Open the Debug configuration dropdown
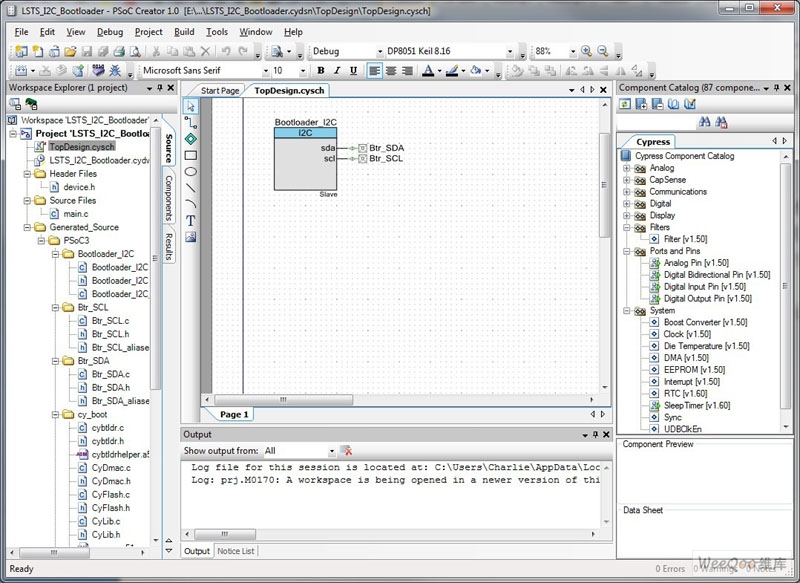The width and height of the screenshot is (800, 583). point(380,52)
